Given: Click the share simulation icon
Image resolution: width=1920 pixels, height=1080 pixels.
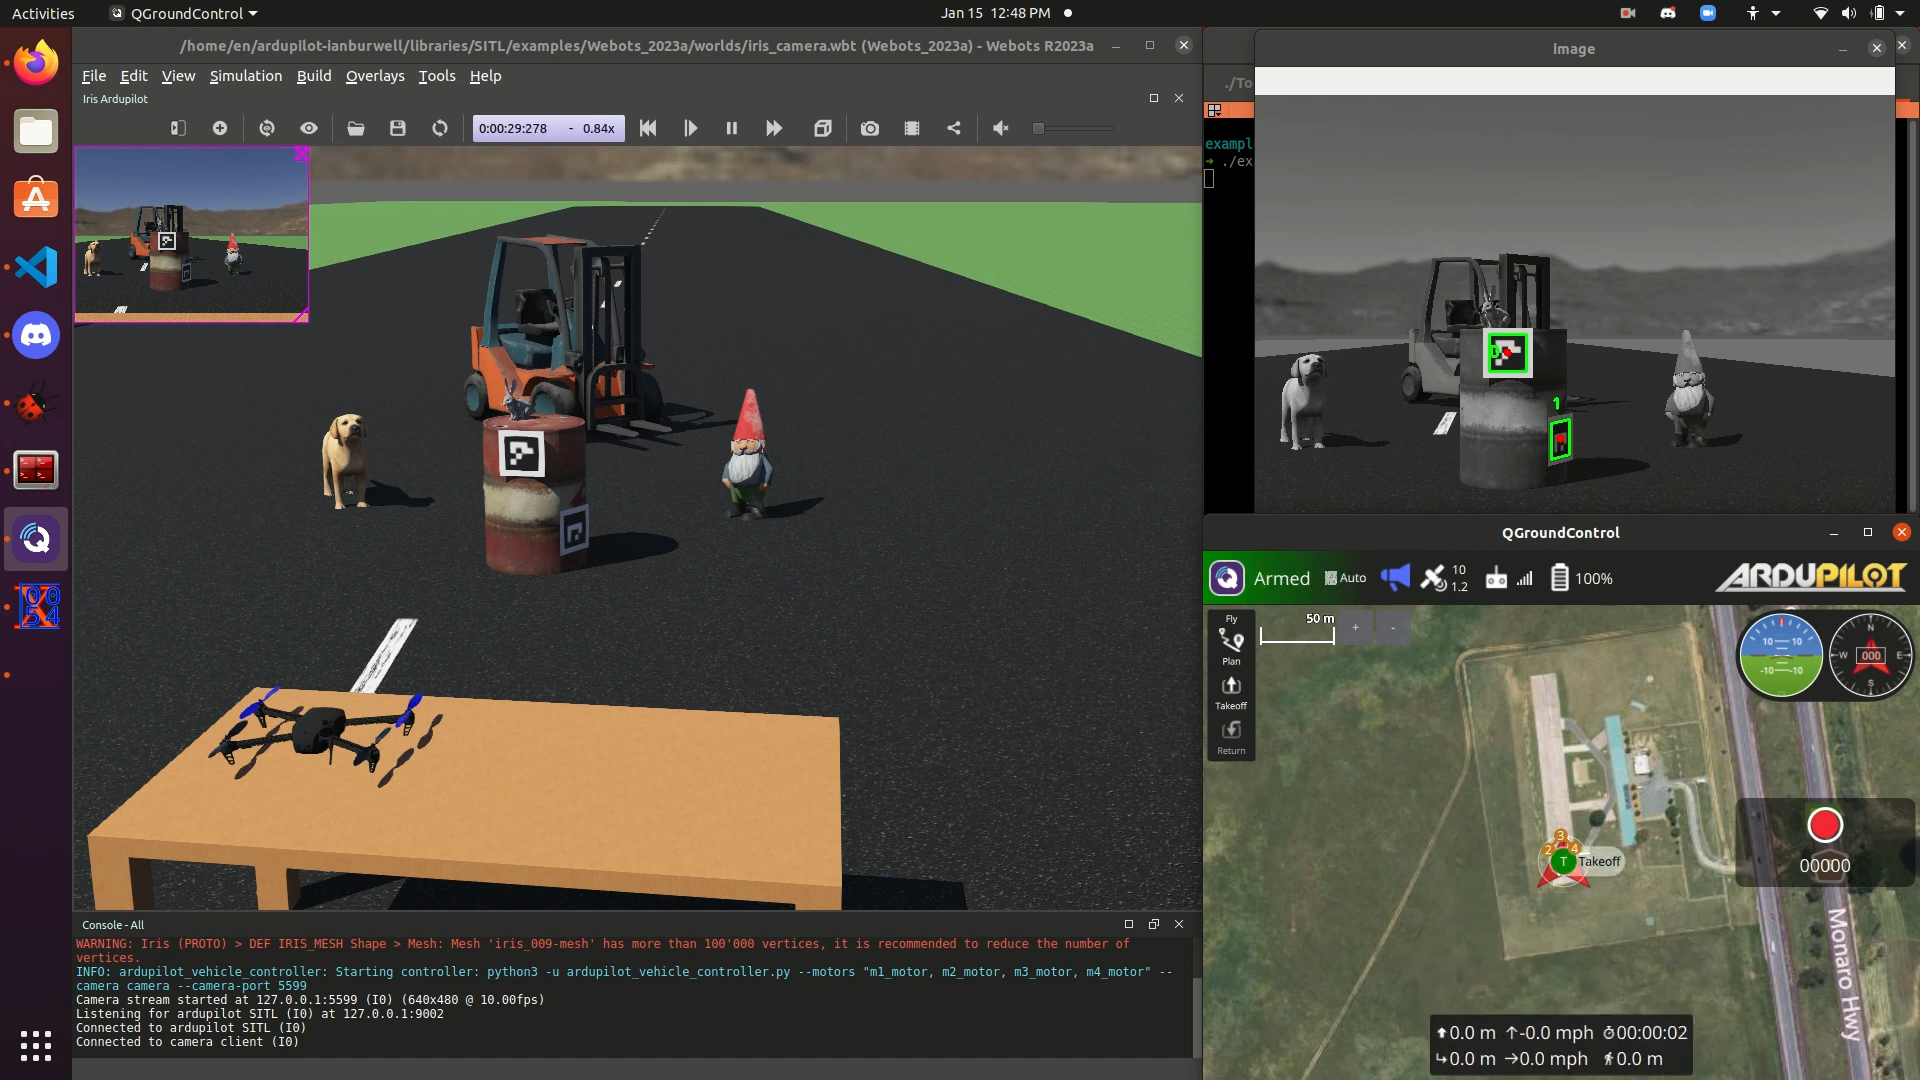Looking at the screenshot, I should 954,128.
